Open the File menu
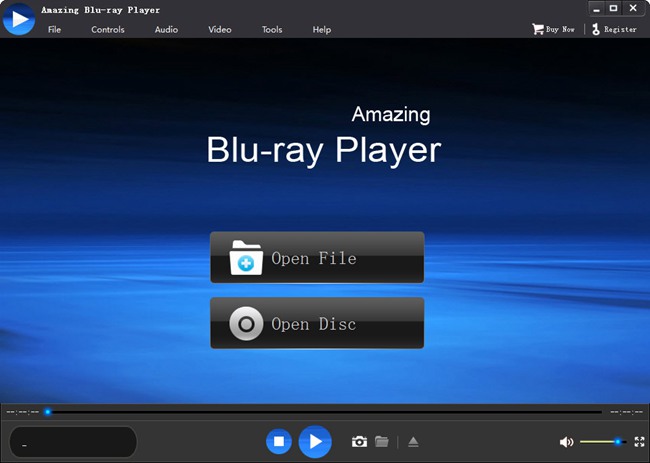 point(54,29)
